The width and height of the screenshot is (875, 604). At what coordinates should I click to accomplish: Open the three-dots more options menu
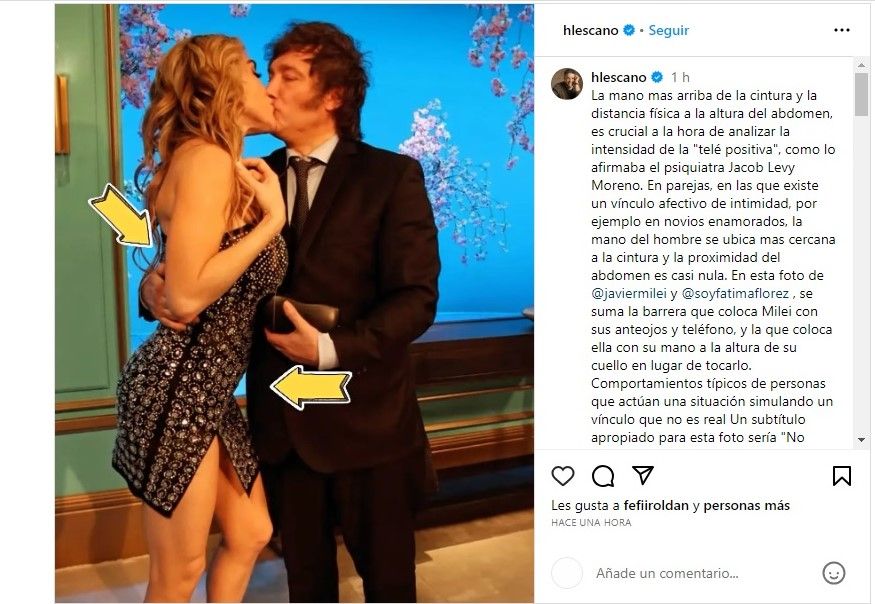pos(842,30)
